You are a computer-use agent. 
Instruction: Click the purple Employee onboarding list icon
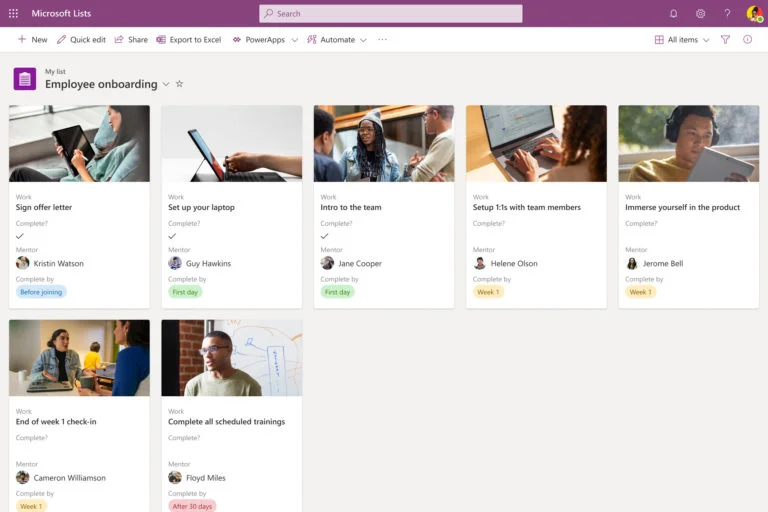(24, 79)
